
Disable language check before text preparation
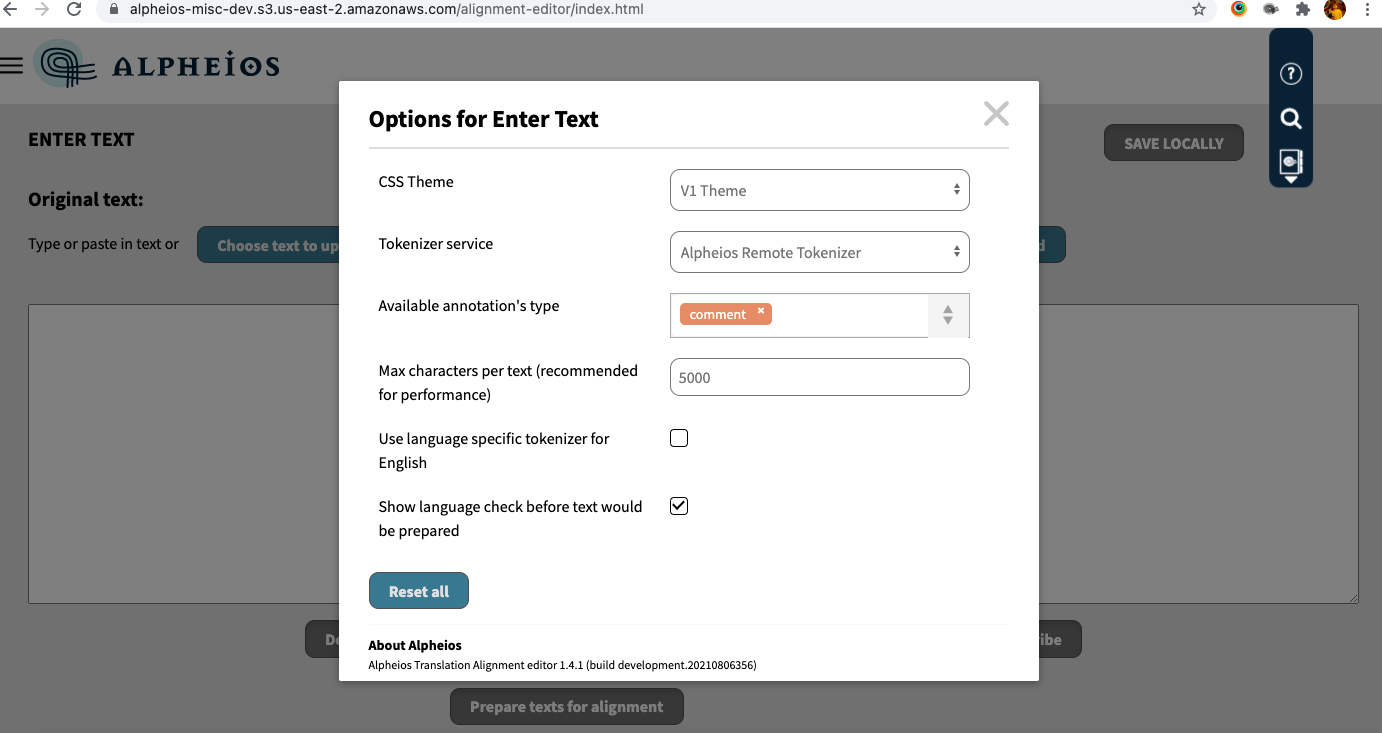point(679,506)
